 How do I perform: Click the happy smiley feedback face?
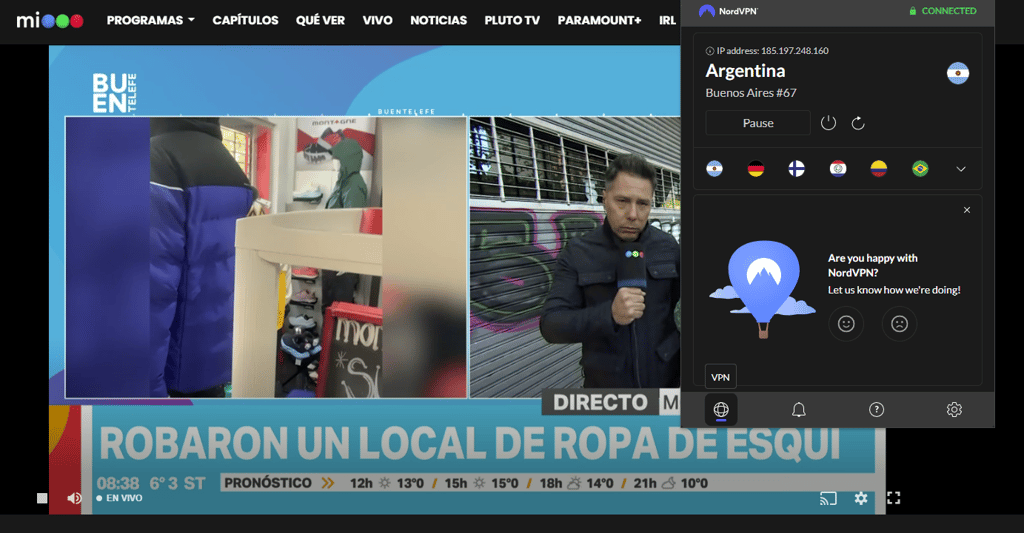(846, 324)
